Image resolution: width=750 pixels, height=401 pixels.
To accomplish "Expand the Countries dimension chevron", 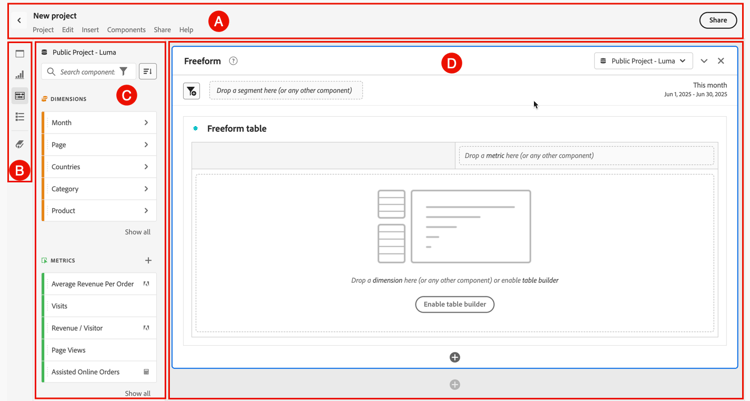I will pos(146,167).
